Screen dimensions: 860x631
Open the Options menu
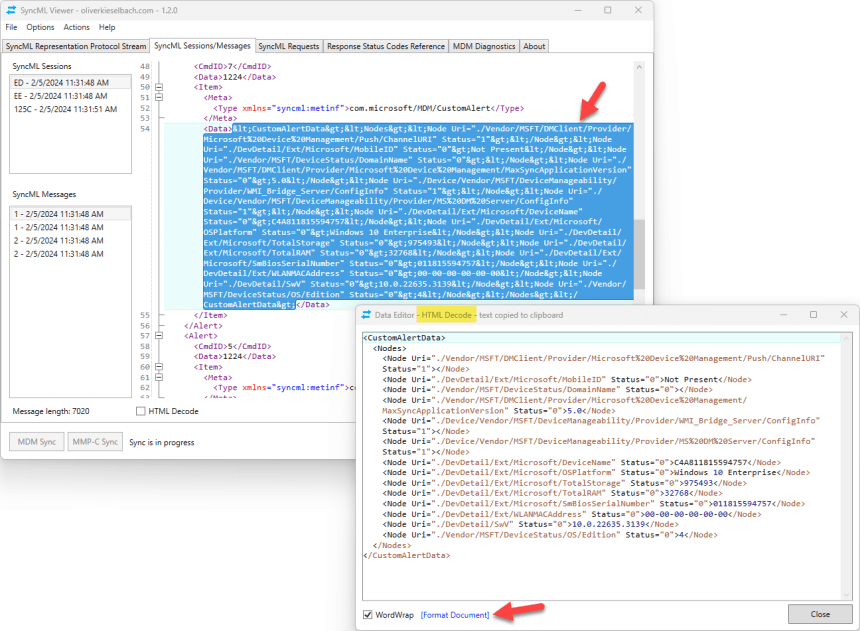[39, 27]
